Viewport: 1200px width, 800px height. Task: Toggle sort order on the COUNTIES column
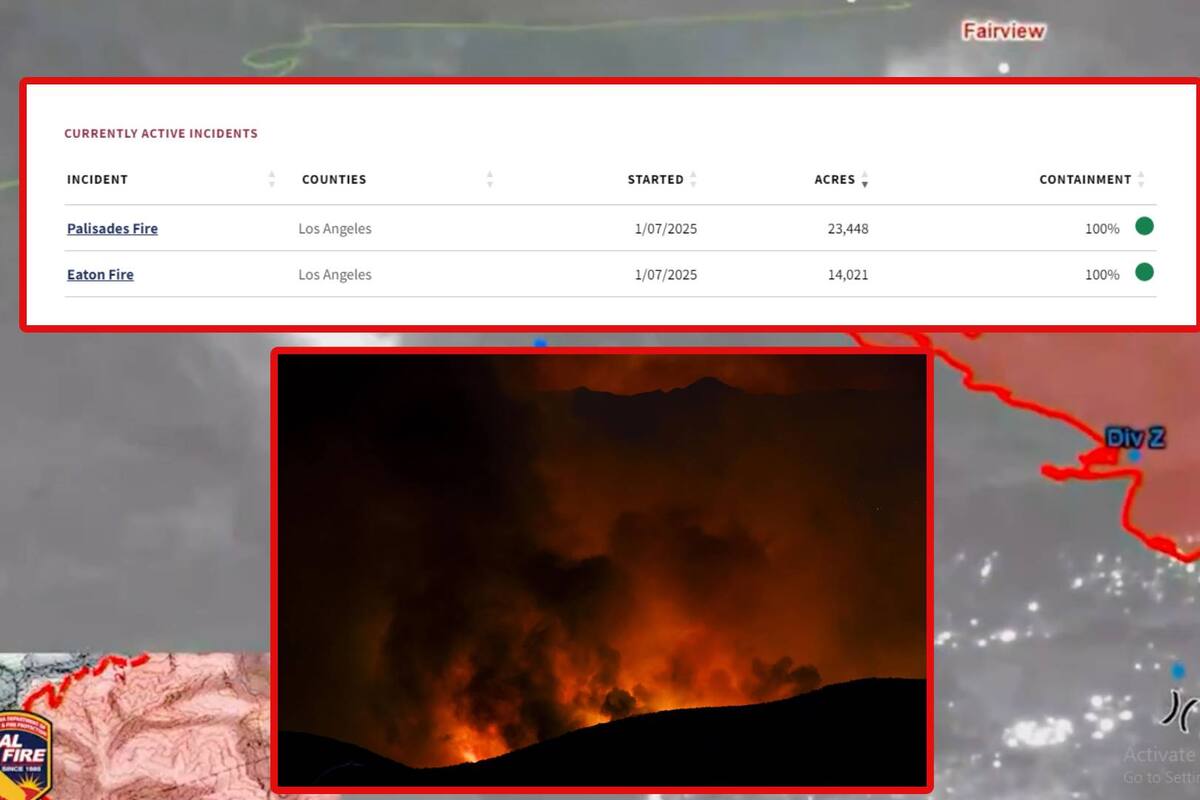click(489, 179)
